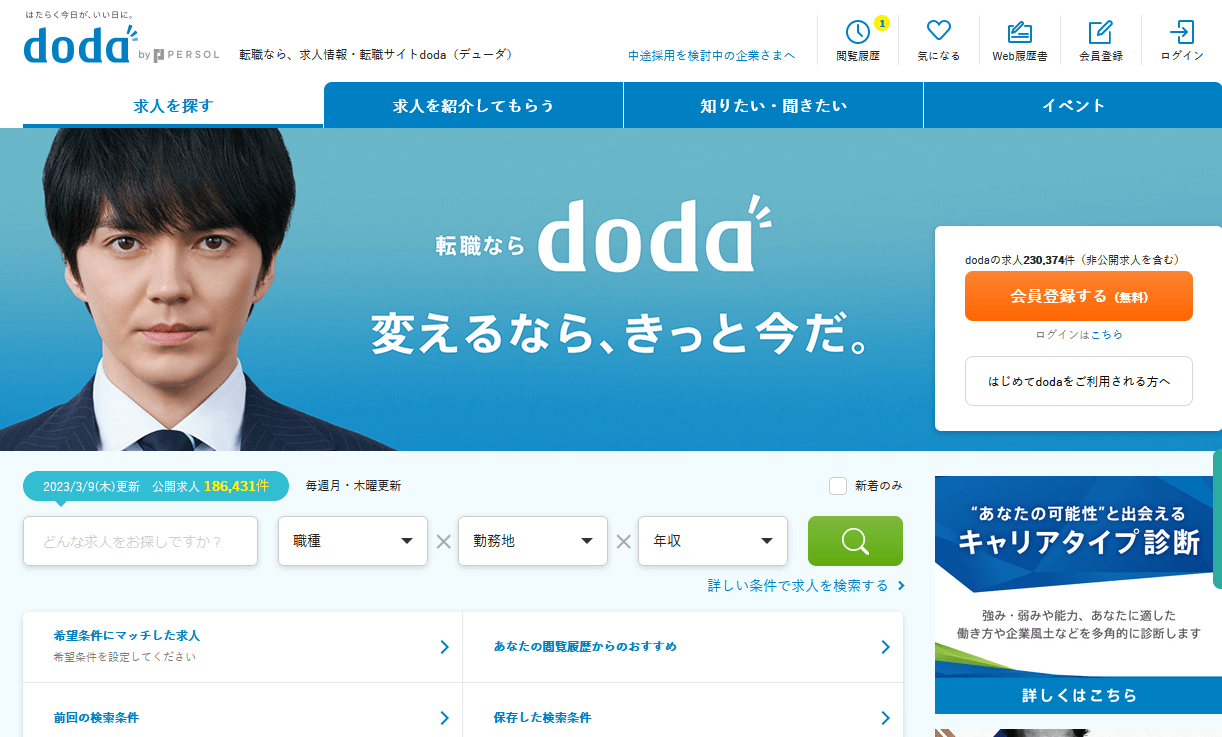
Task: Click 詳しい条件で求人を検索する link
Action: pos(806,586)
